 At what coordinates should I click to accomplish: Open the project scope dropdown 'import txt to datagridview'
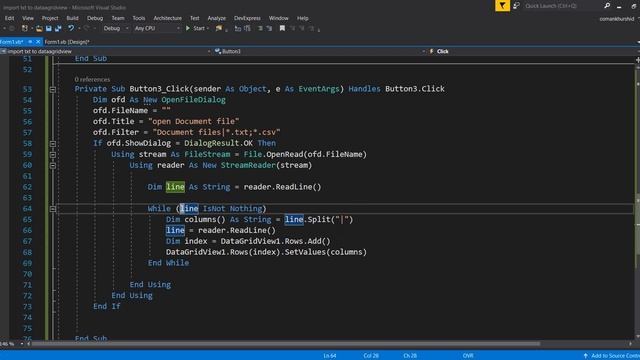105,51
